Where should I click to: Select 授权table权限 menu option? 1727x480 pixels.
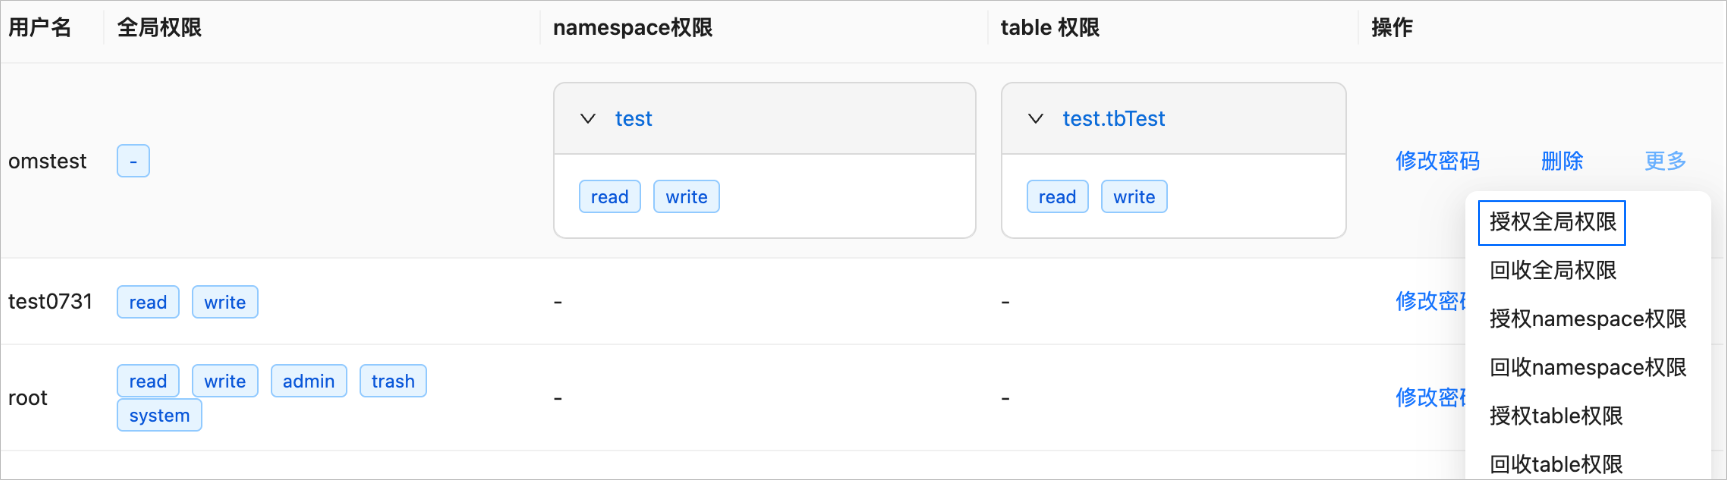pos(1555,416)
